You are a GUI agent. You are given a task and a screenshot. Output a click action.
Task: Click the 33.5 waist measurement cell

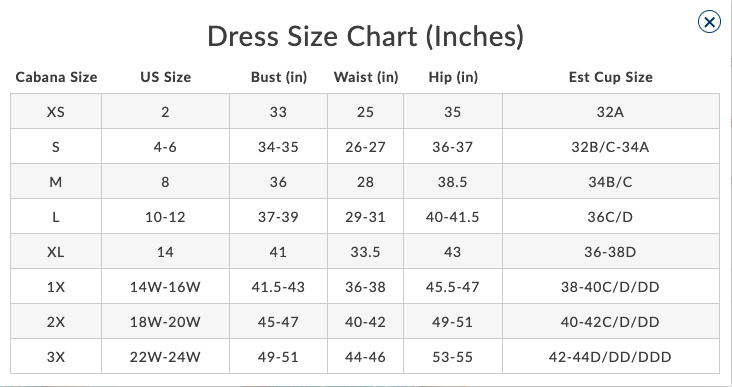[x=366, y=251]
